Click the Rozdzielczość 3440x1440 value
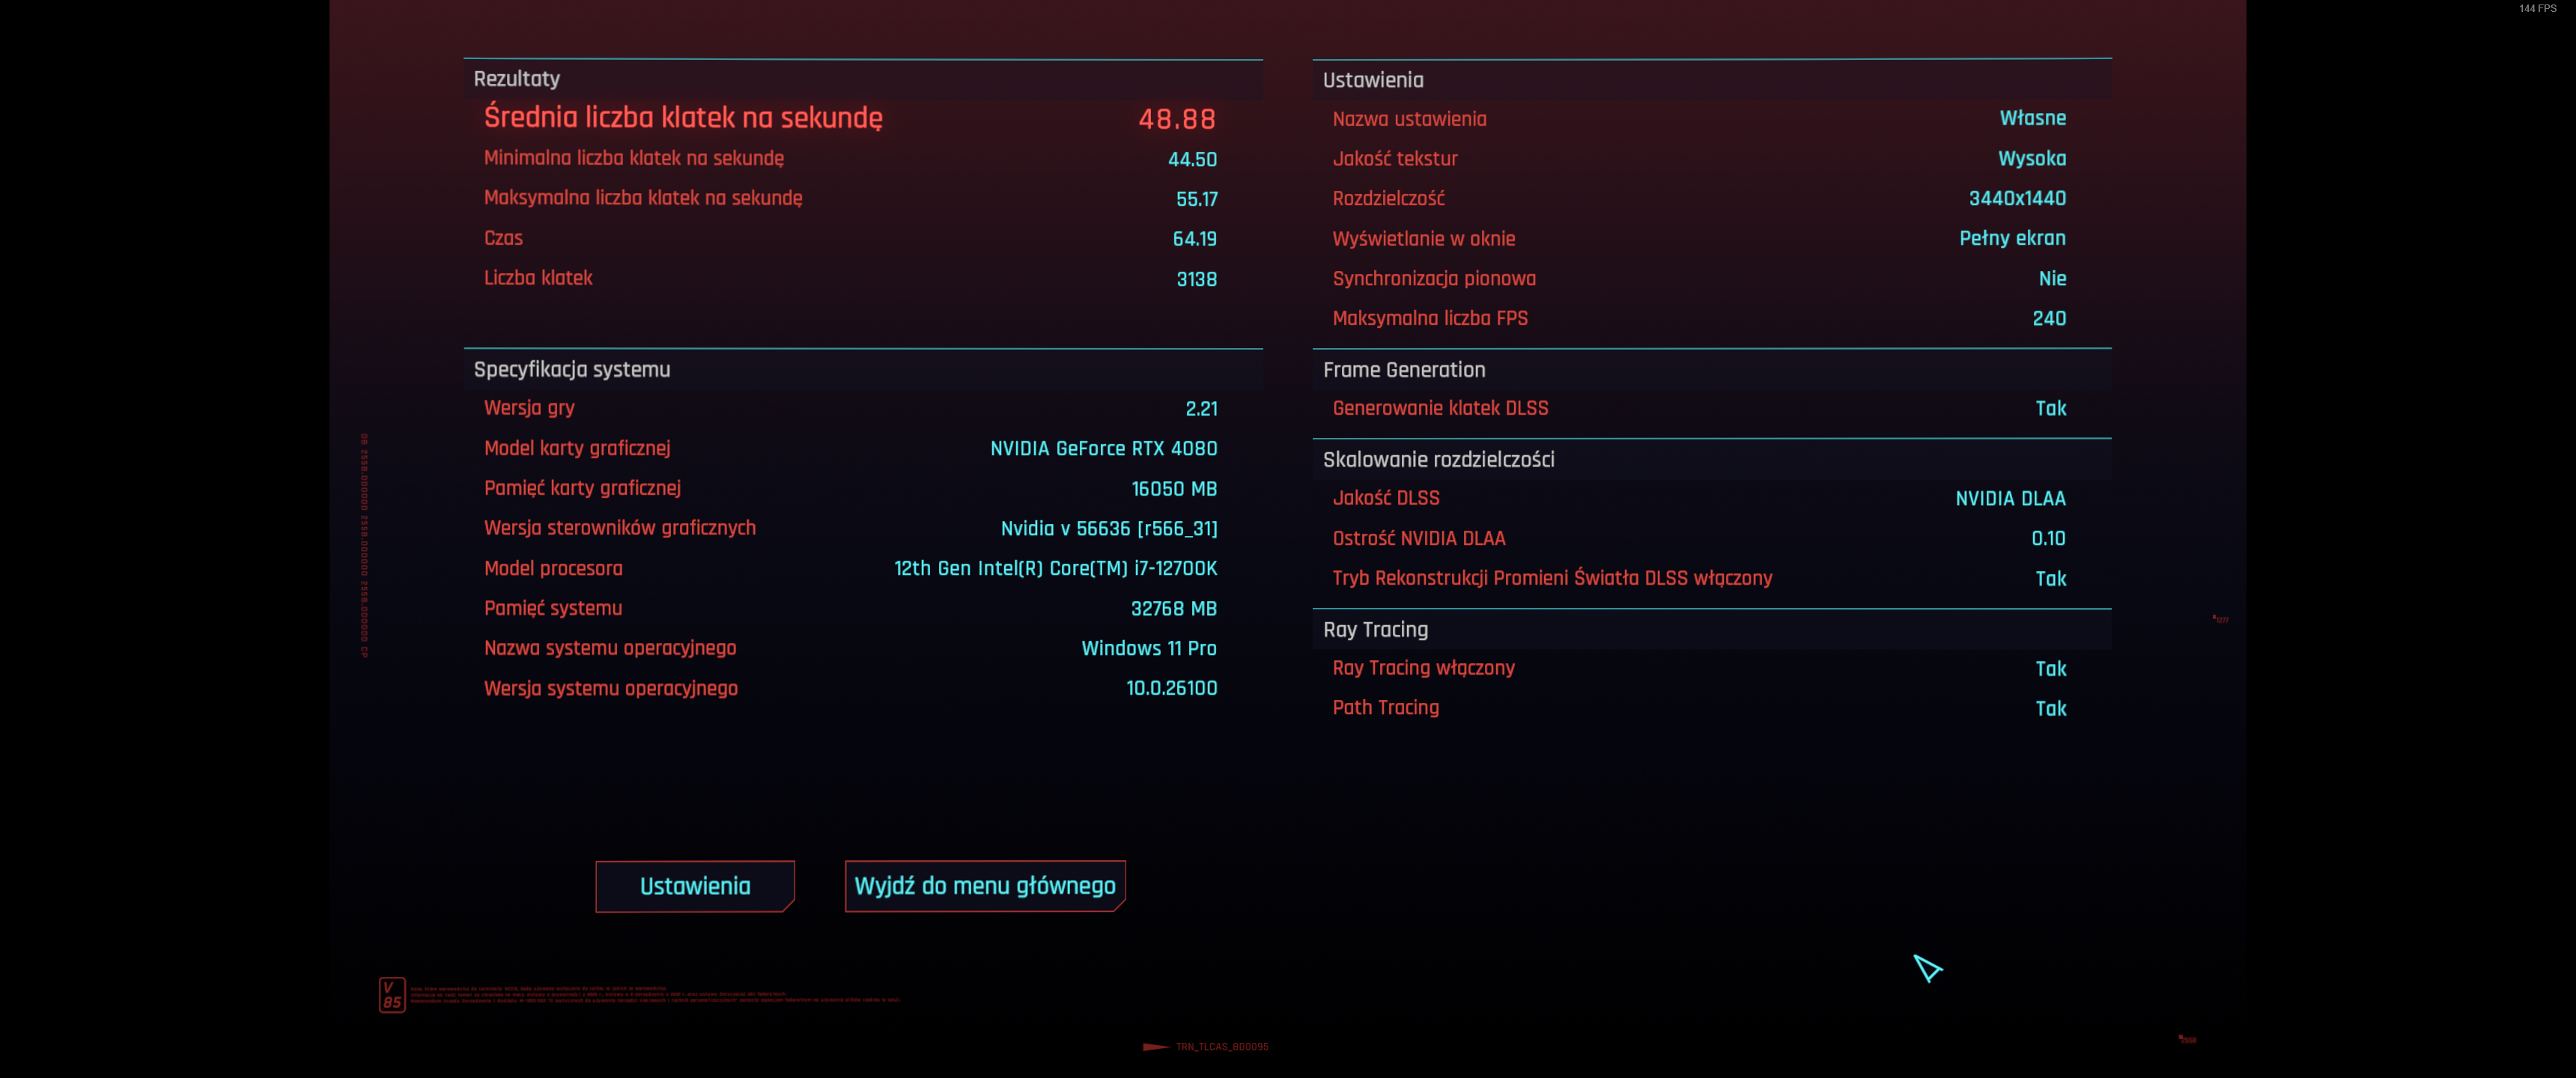This screenshot has width=2576, height=1078. pos(2017,198)
